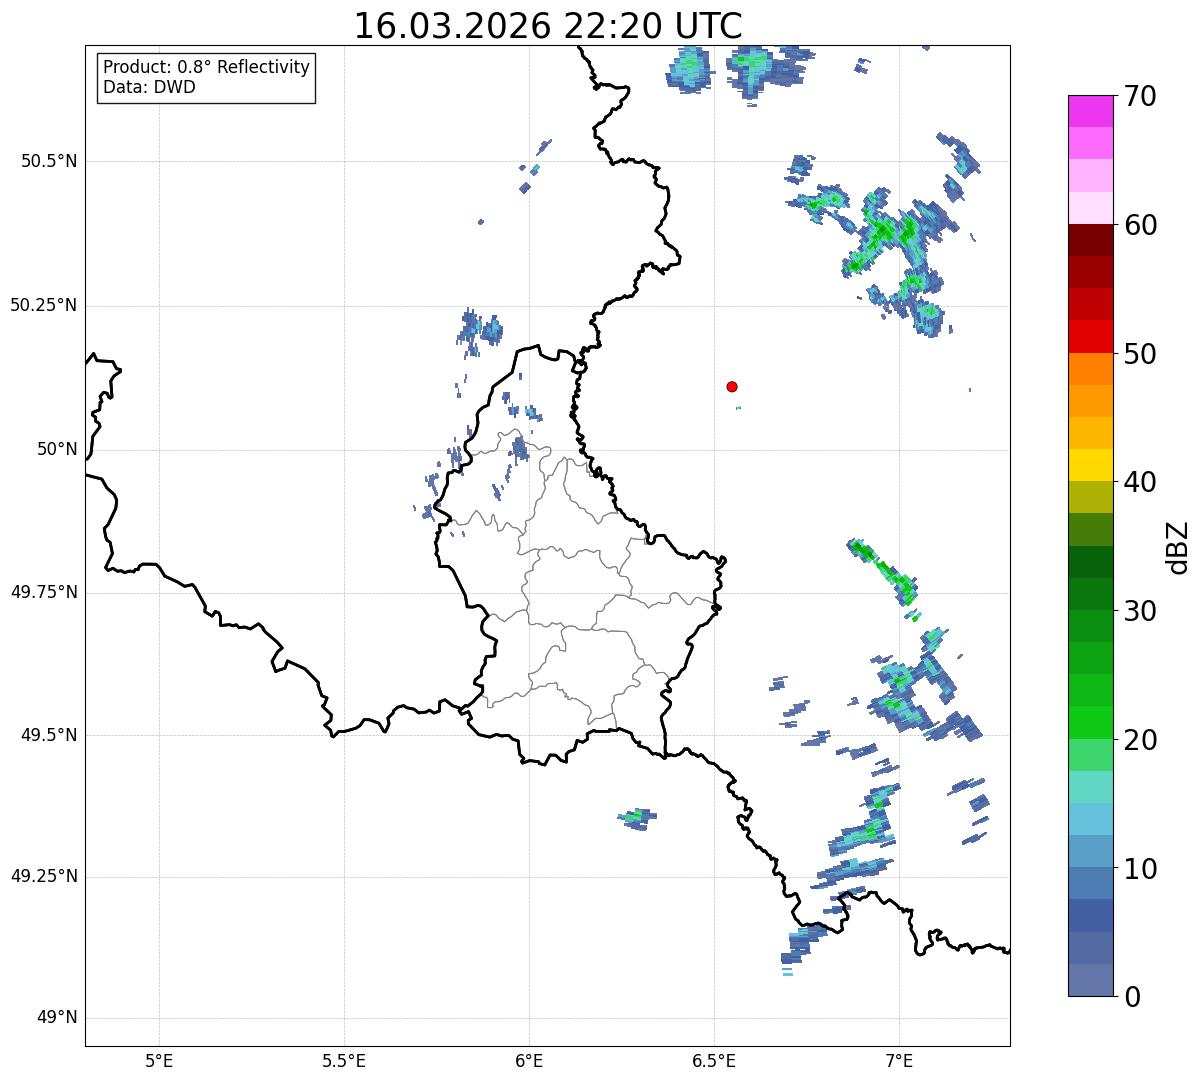Click the dark maroon colorbar swatch below 60
Viewport: 1202px width, 1081px height.
1090,240
